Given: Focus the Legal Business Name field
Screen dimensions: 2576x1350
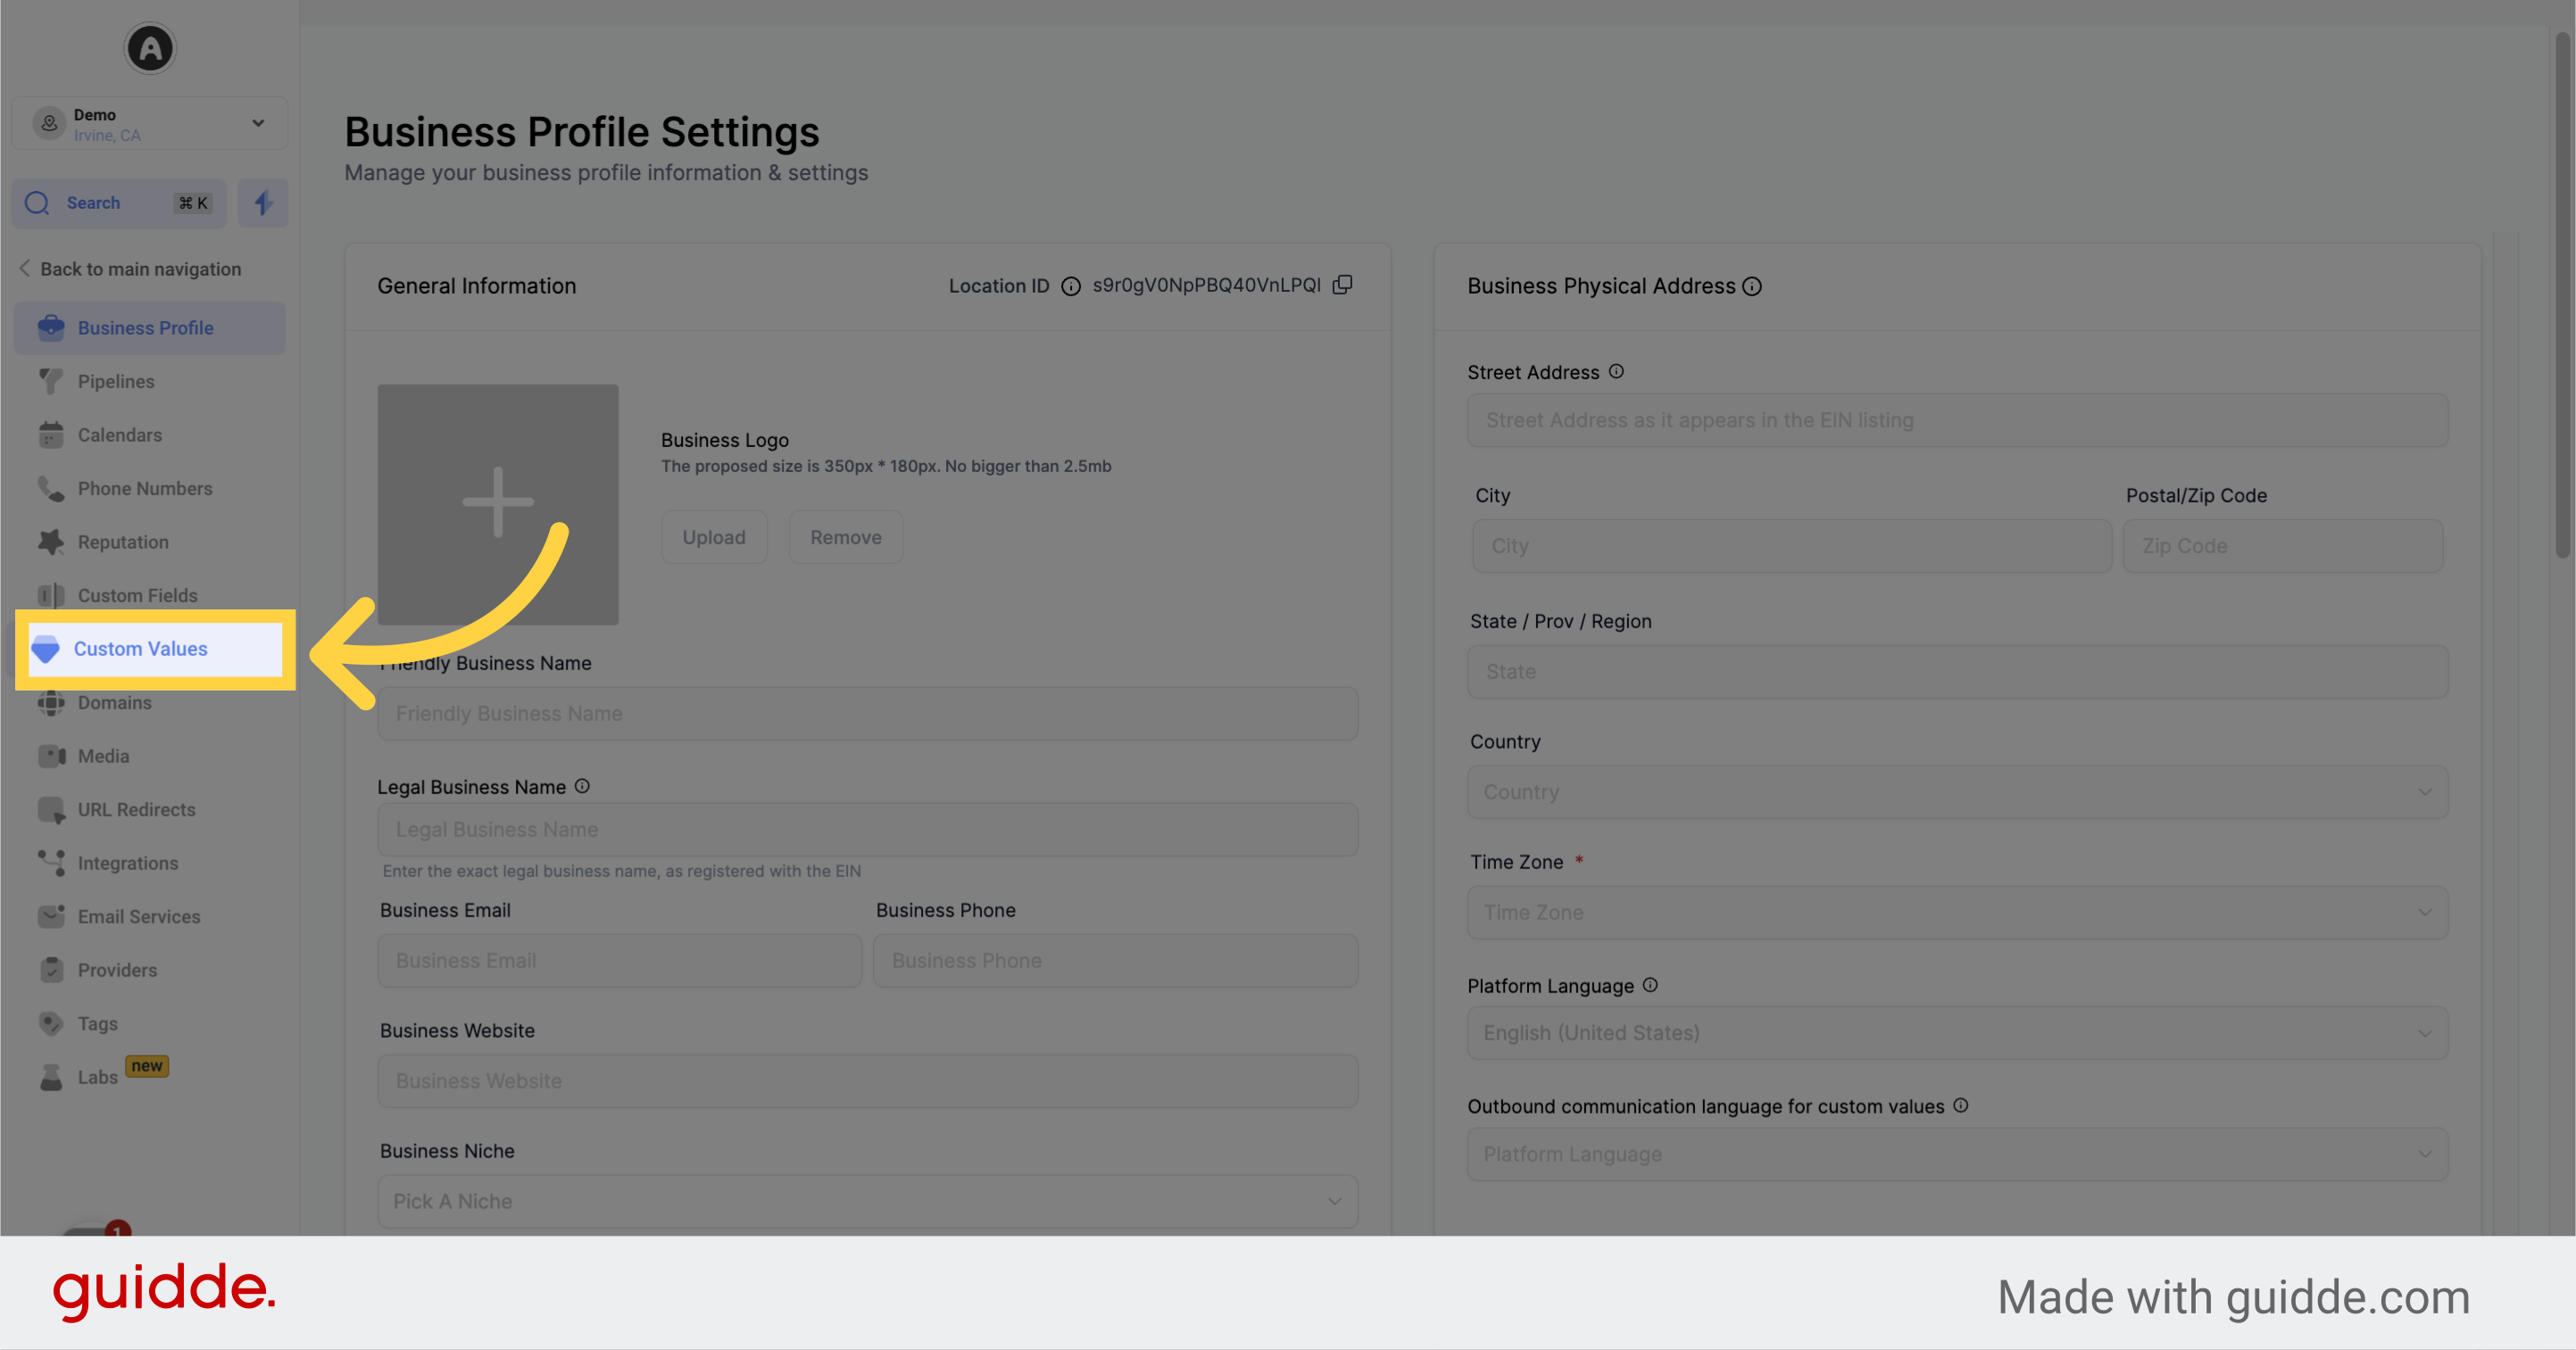Looking at the screenshot, I should [x=867, y=829].
